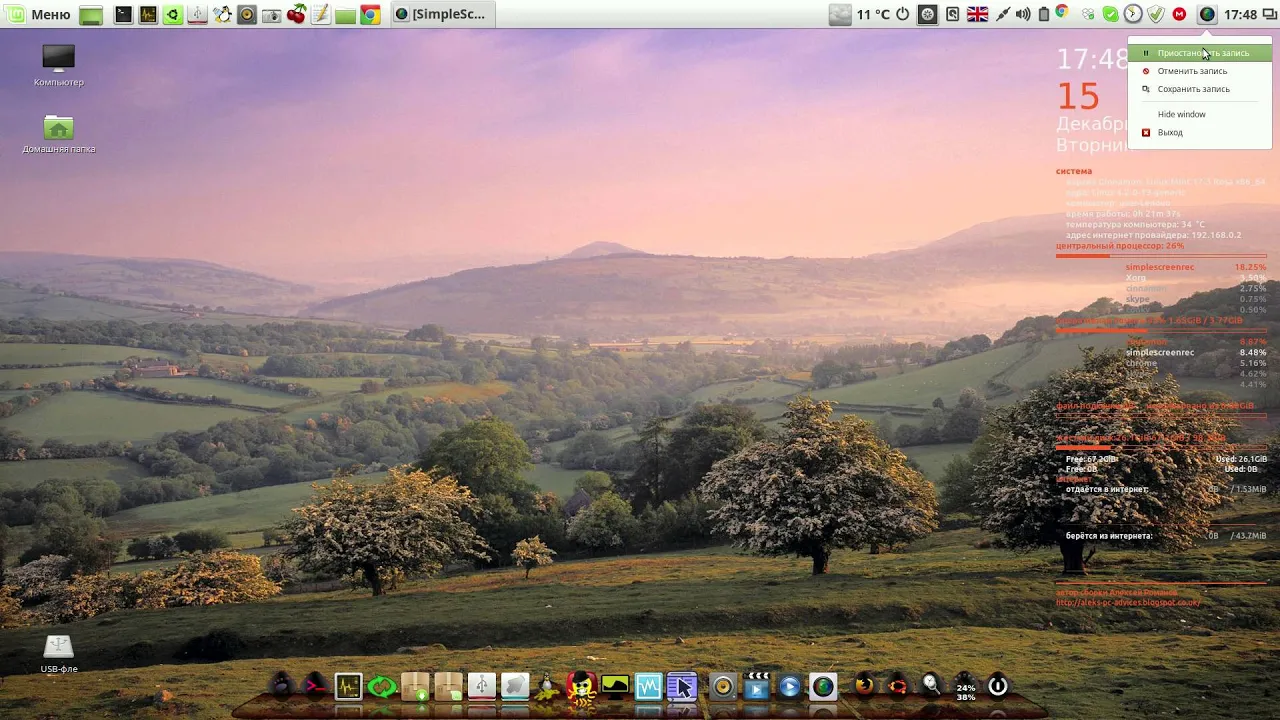The image size is (1280, 720).
Task: Click the UK flag keyboard layout indicator
Action: click(x=977, y=14)
